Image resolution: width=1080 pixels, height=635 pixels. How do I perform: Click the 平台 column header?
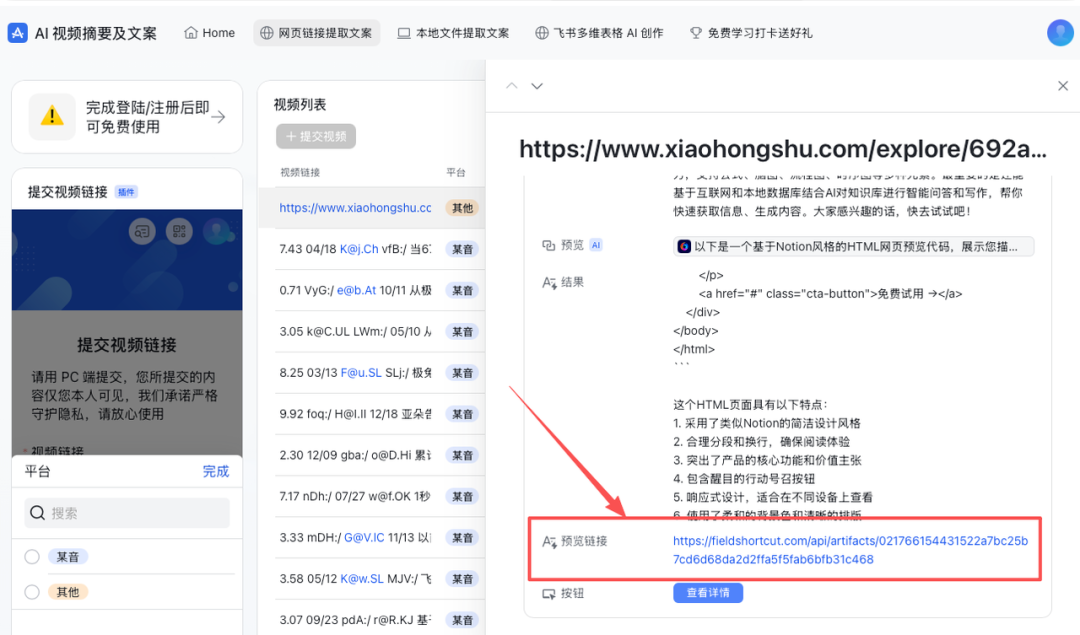(x=456, y=172)
